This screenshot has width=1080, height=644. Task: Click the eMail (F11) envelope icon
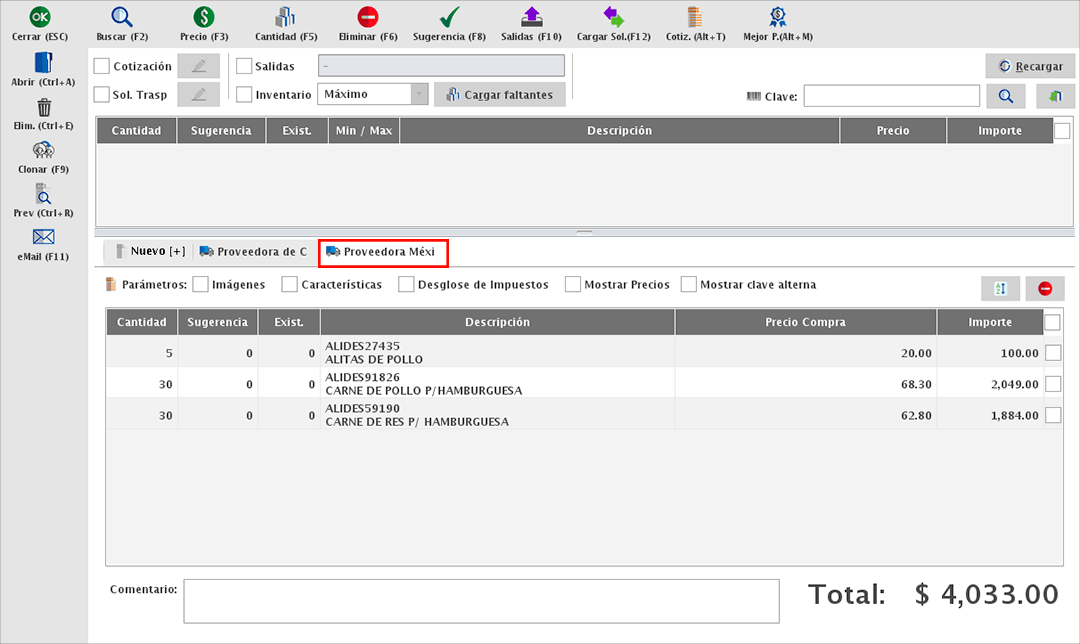tap(43, 237)
